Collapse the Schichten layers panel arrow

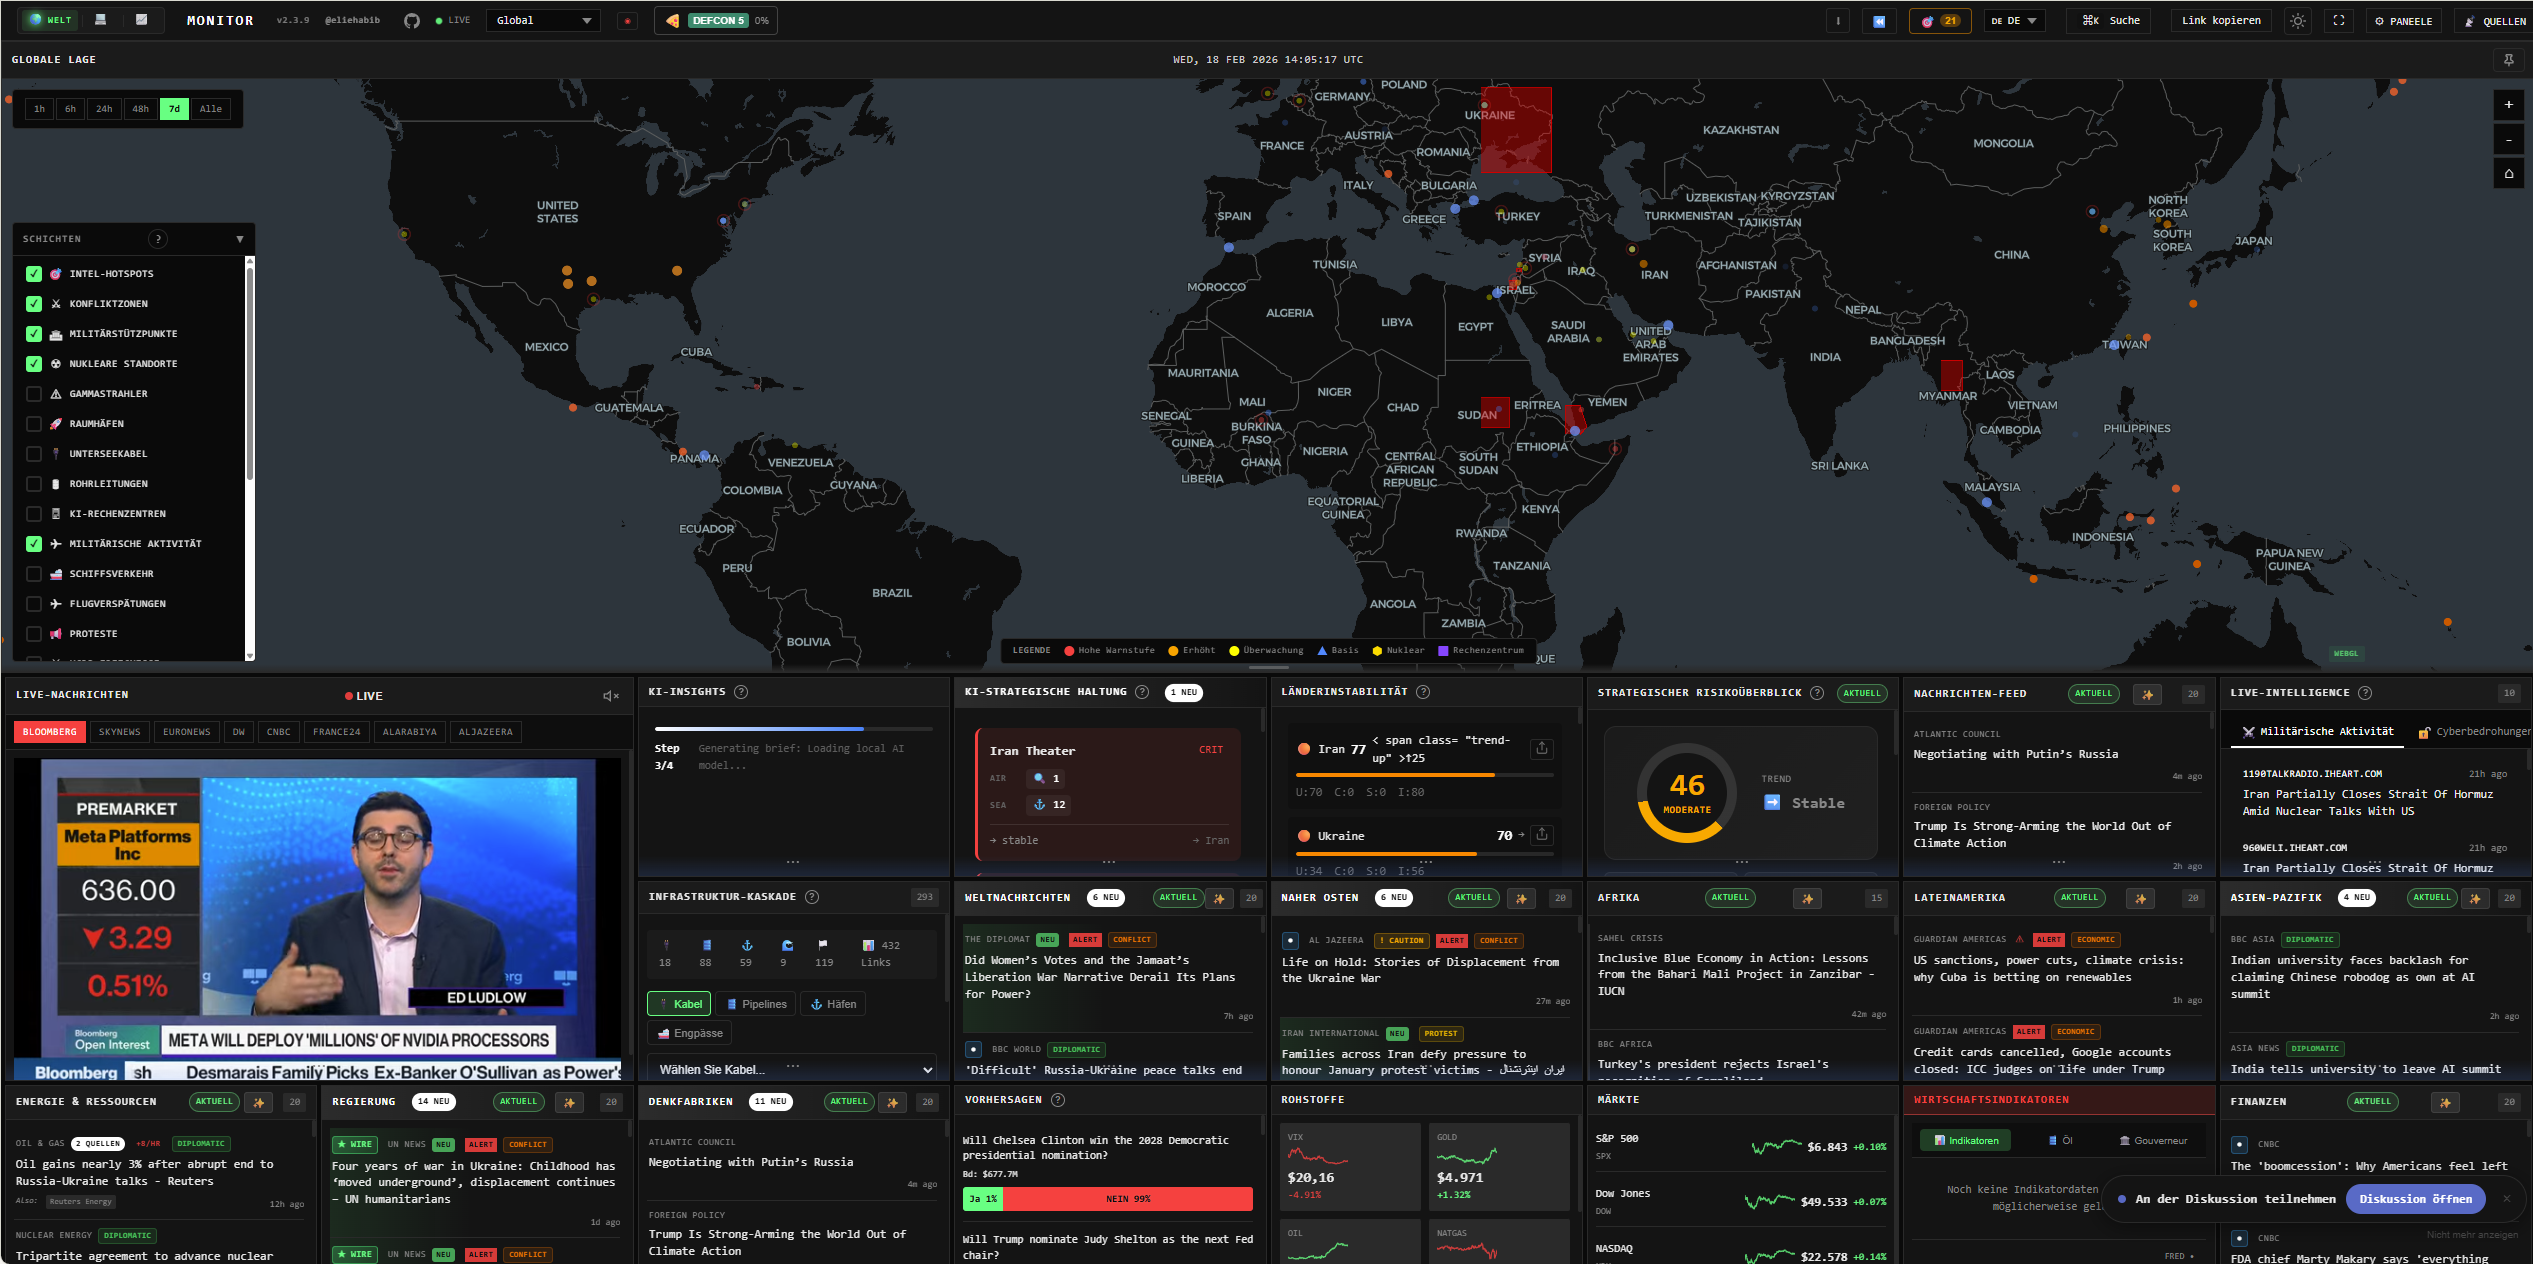239,239
